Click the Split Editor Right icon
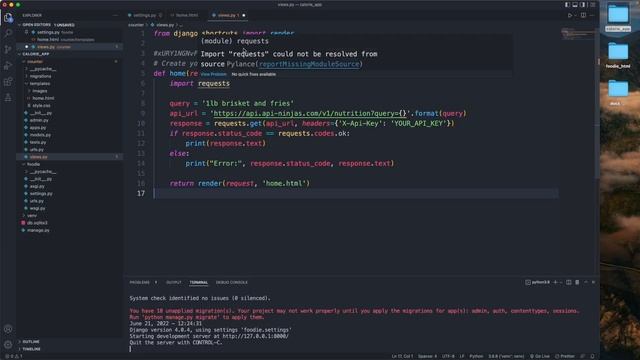640x360 pixels. click(x=583, y=16)
